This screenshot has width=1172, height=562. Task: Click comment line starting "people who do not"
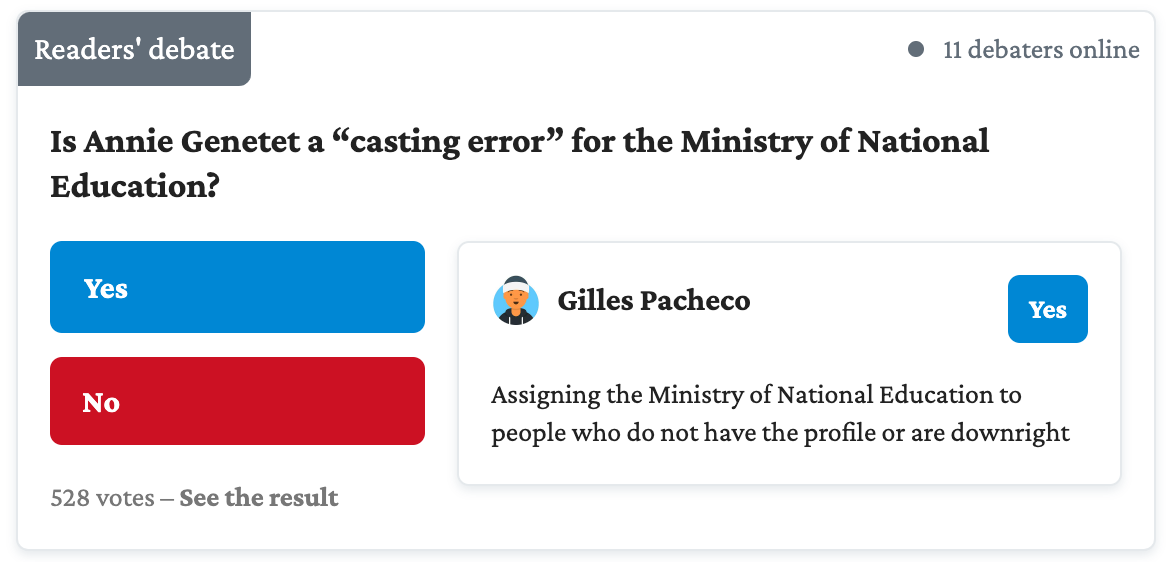click(780, 434)
